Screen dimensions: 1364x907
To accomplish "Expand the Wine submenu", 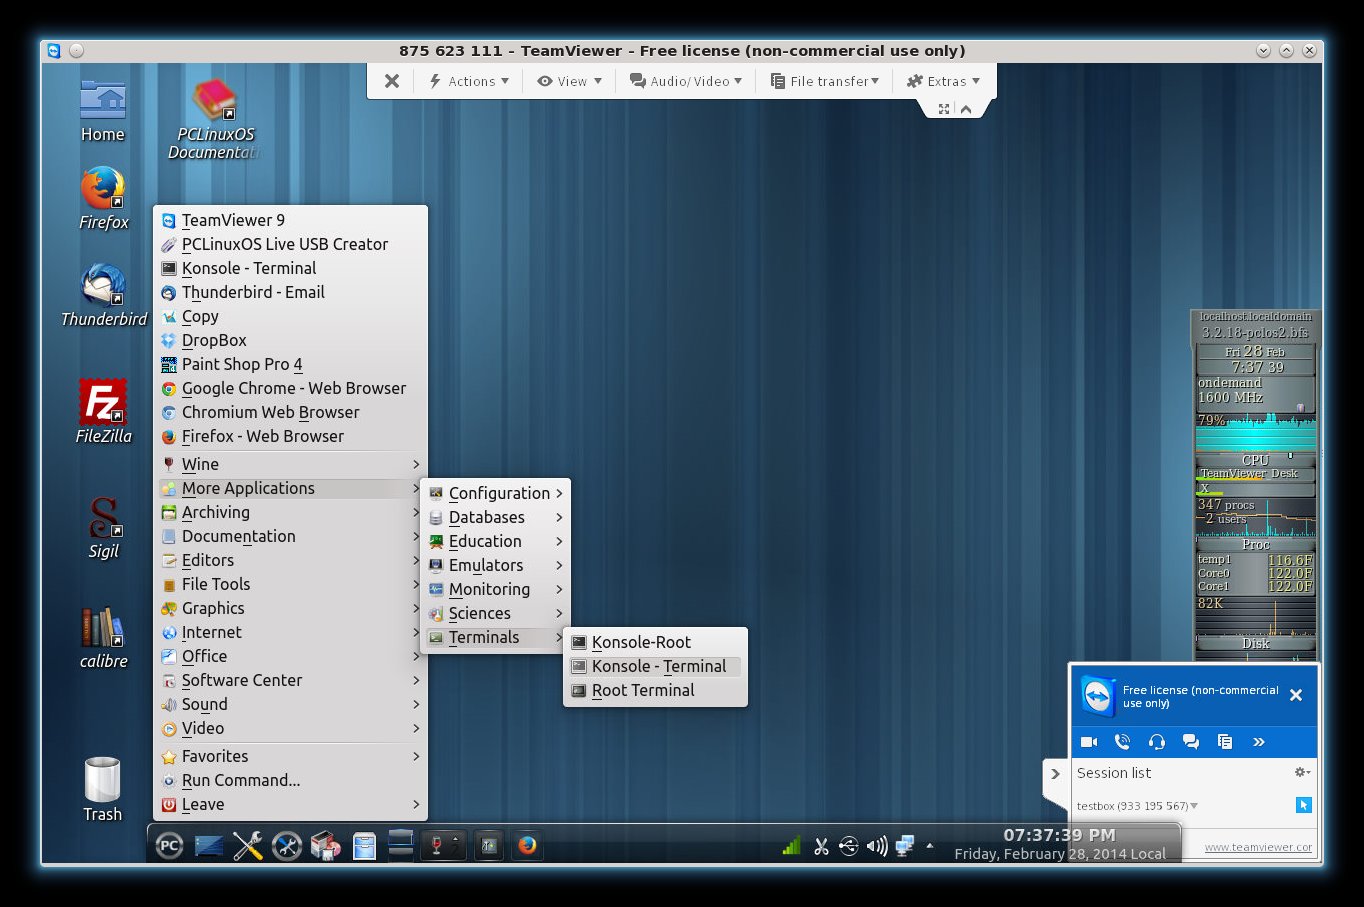I will pyautogui.click(x=290, y=464).
